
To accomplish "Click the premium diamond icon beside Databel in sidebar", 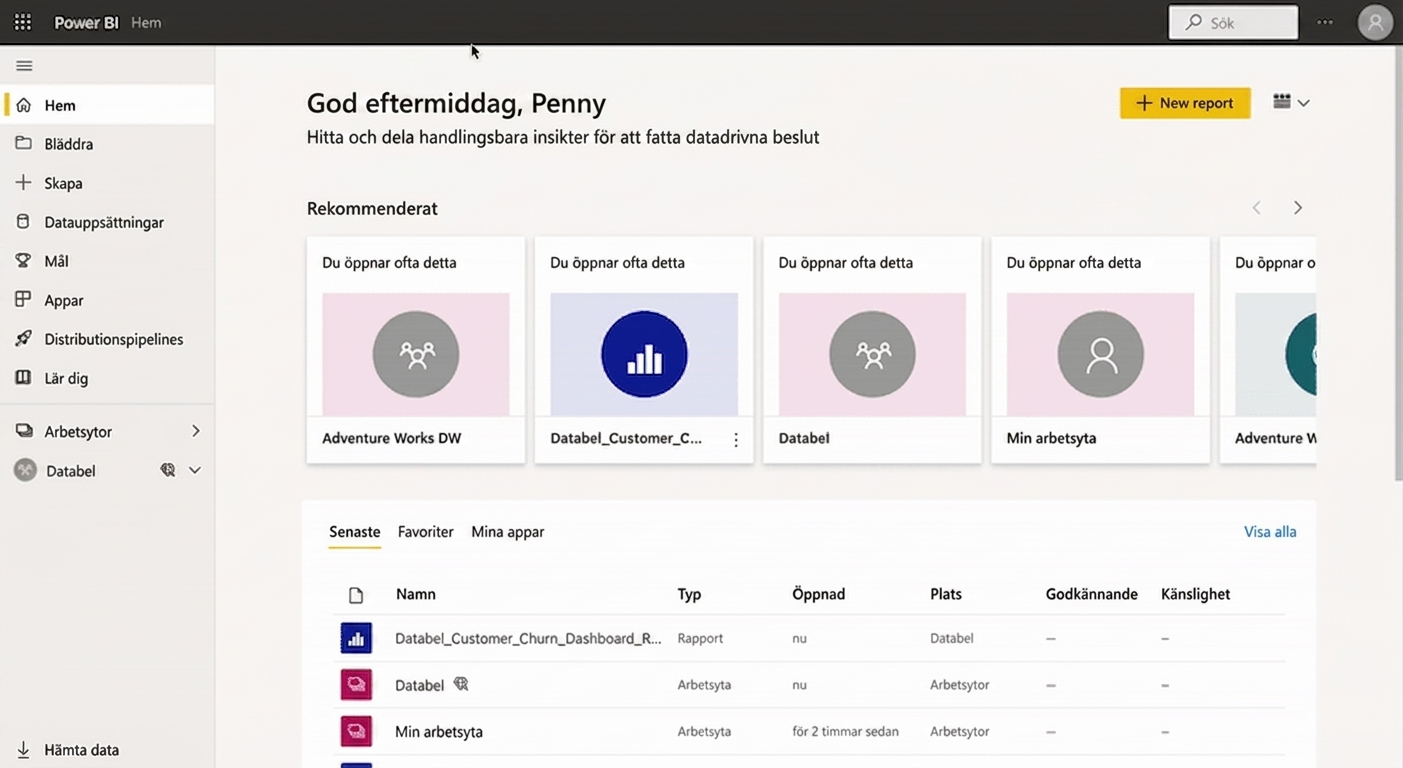I will pos(168,470).
